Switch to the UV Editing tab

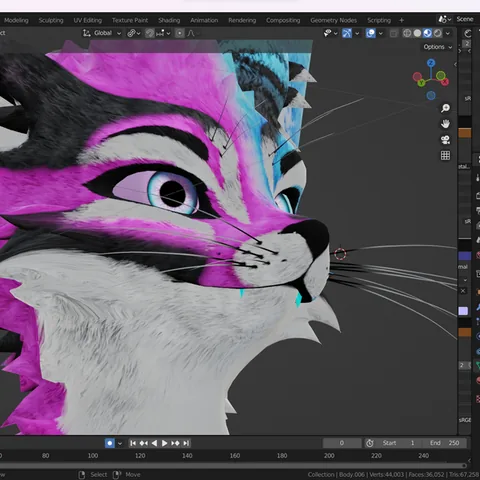point(88,20)
